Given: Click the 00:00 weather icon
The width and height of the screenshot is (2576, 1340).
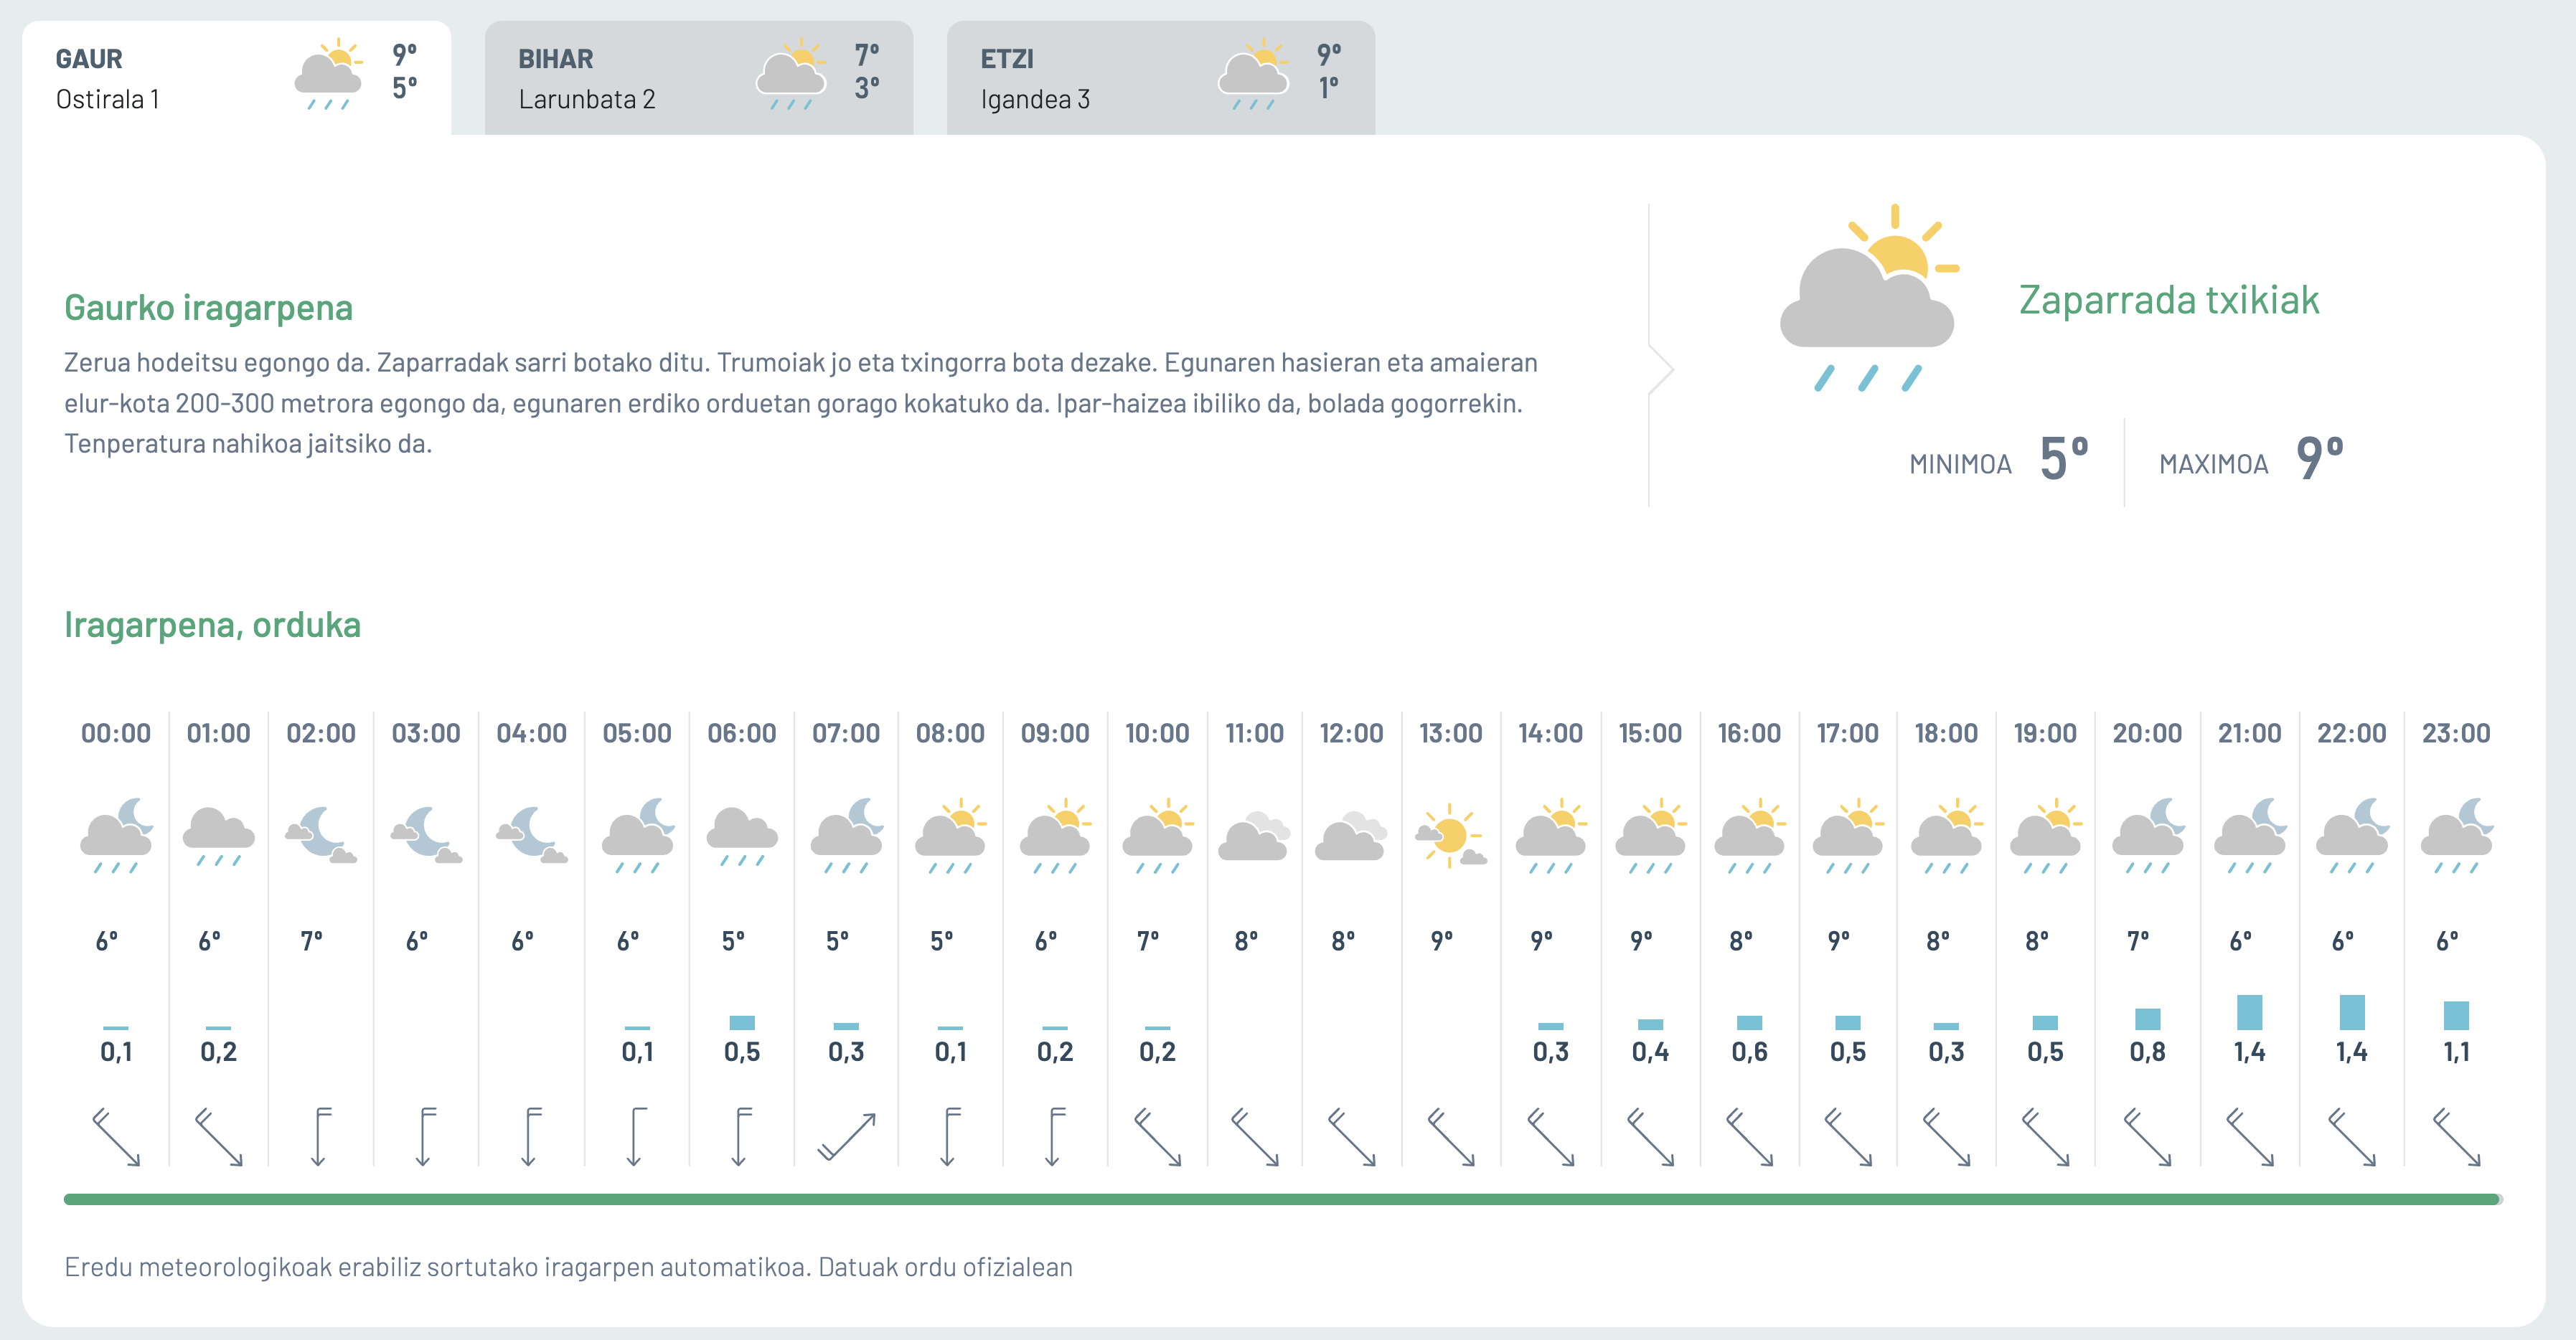Looking at the screenshot, I should pos(117,836).
